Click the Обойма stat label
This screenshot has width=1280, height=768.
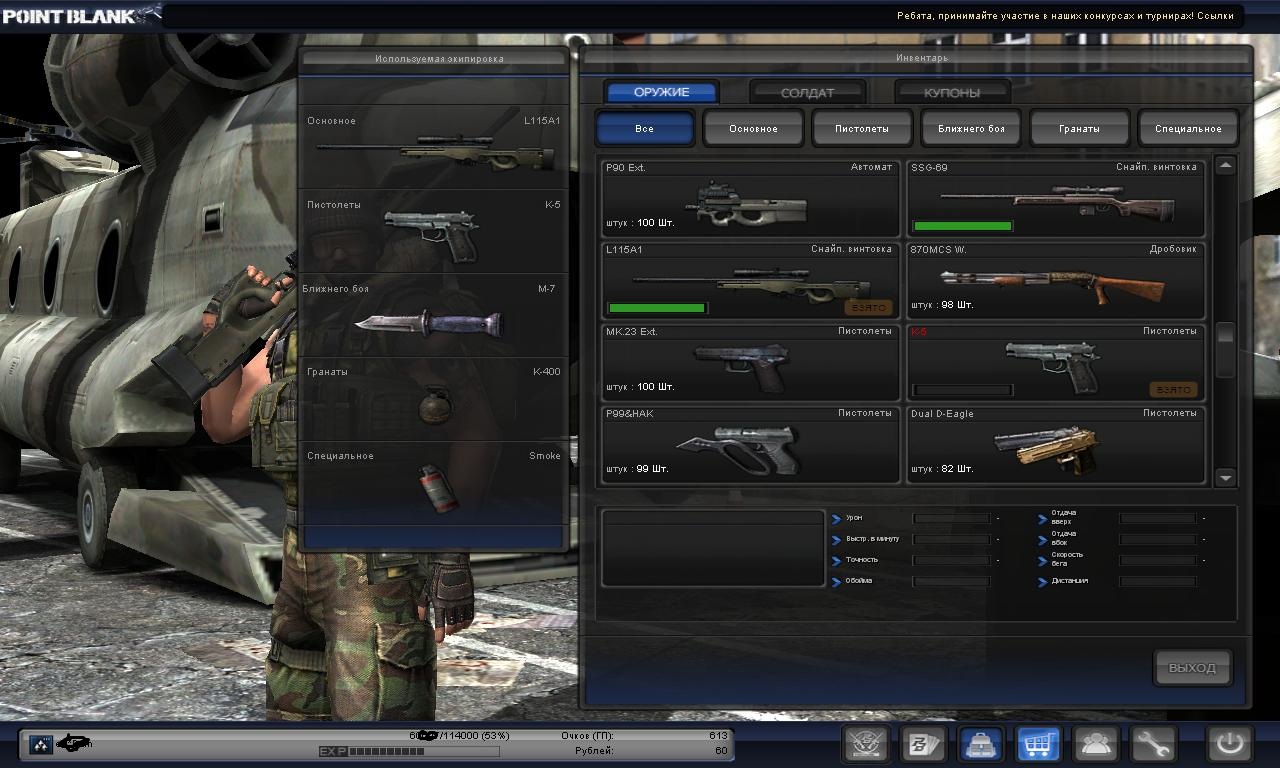[x=859, y=581]
